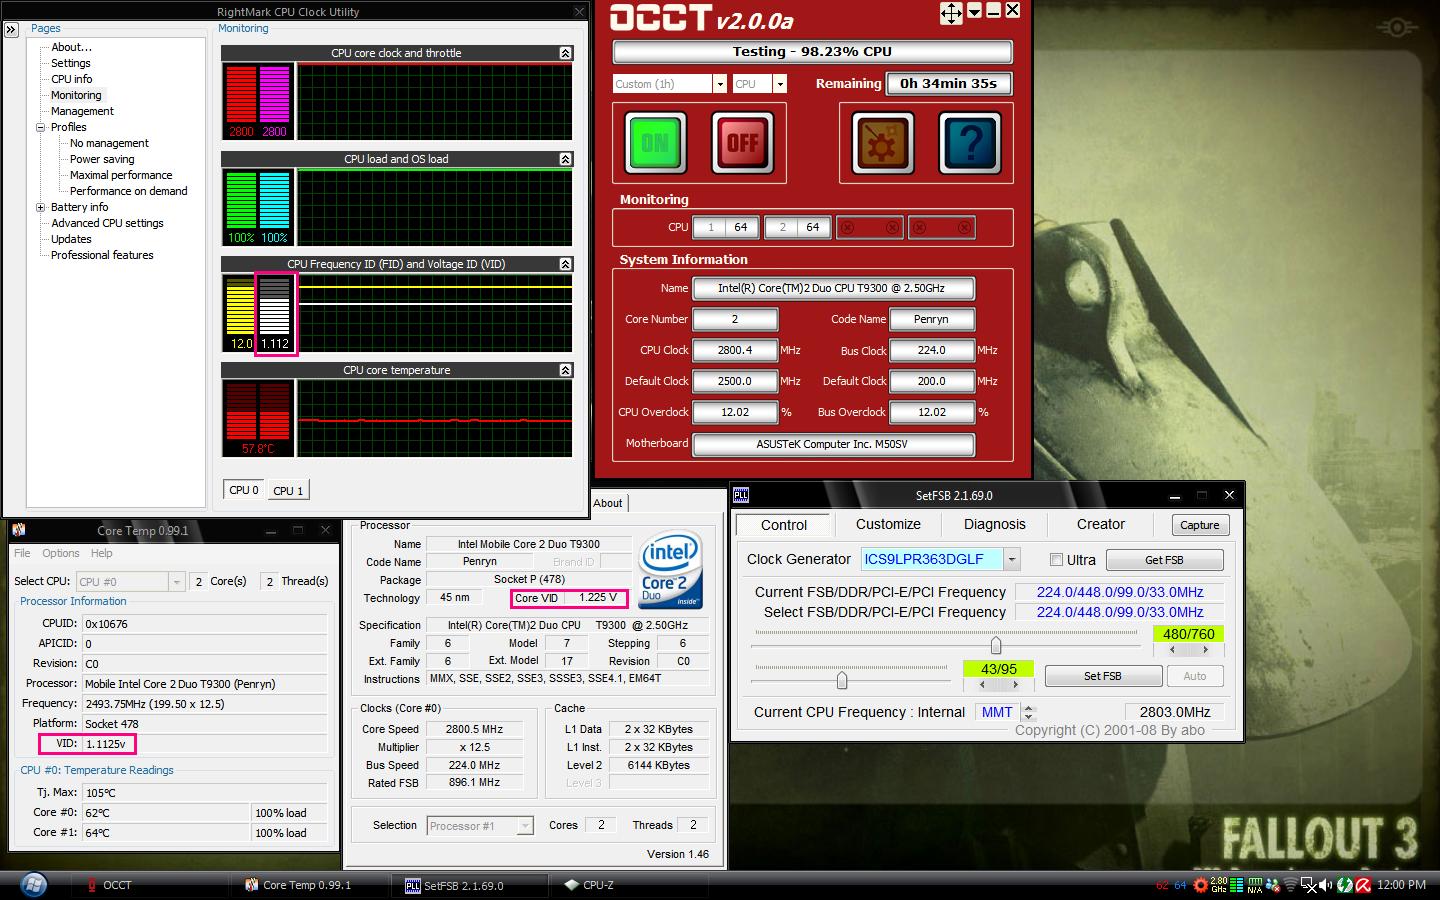Collapse the RightMark pages sidebar arrow
Image resolution: width=1440 pixels, height=900 pixels.
(11, 30)
